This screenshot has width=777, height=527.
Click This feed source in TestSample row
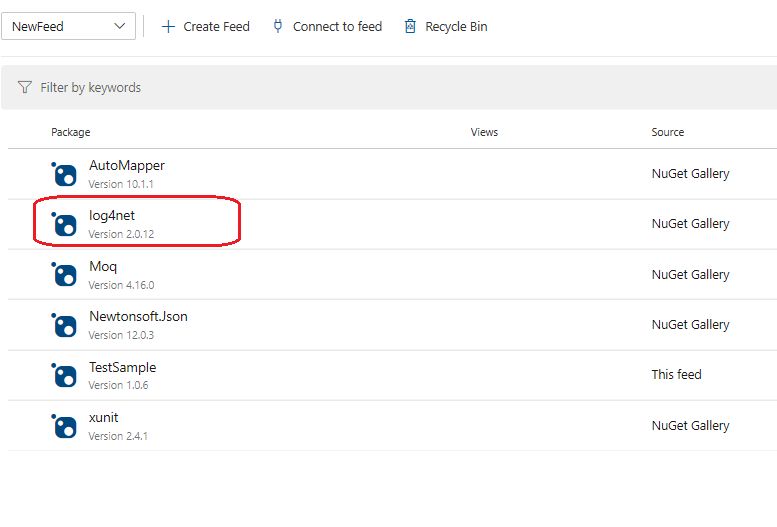tap(676, 375)
